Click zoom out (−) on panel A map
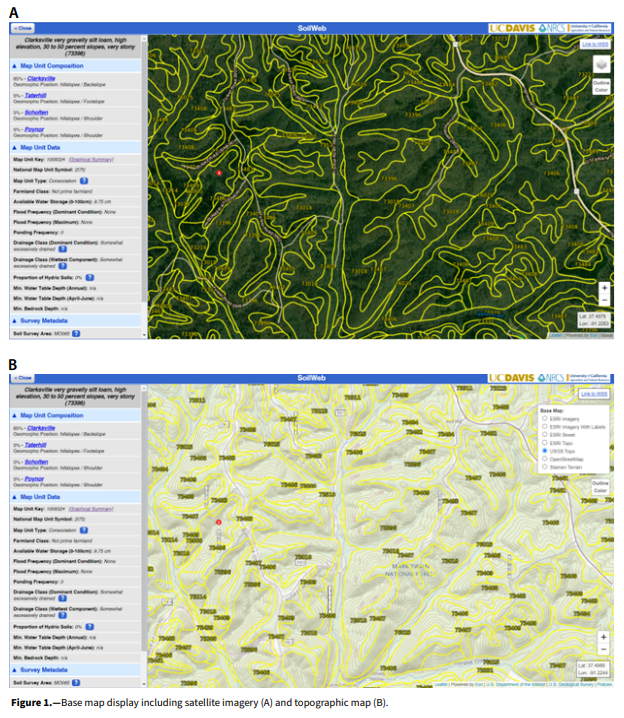This screenshot has width=624, height=718. (x=604, y=300)
